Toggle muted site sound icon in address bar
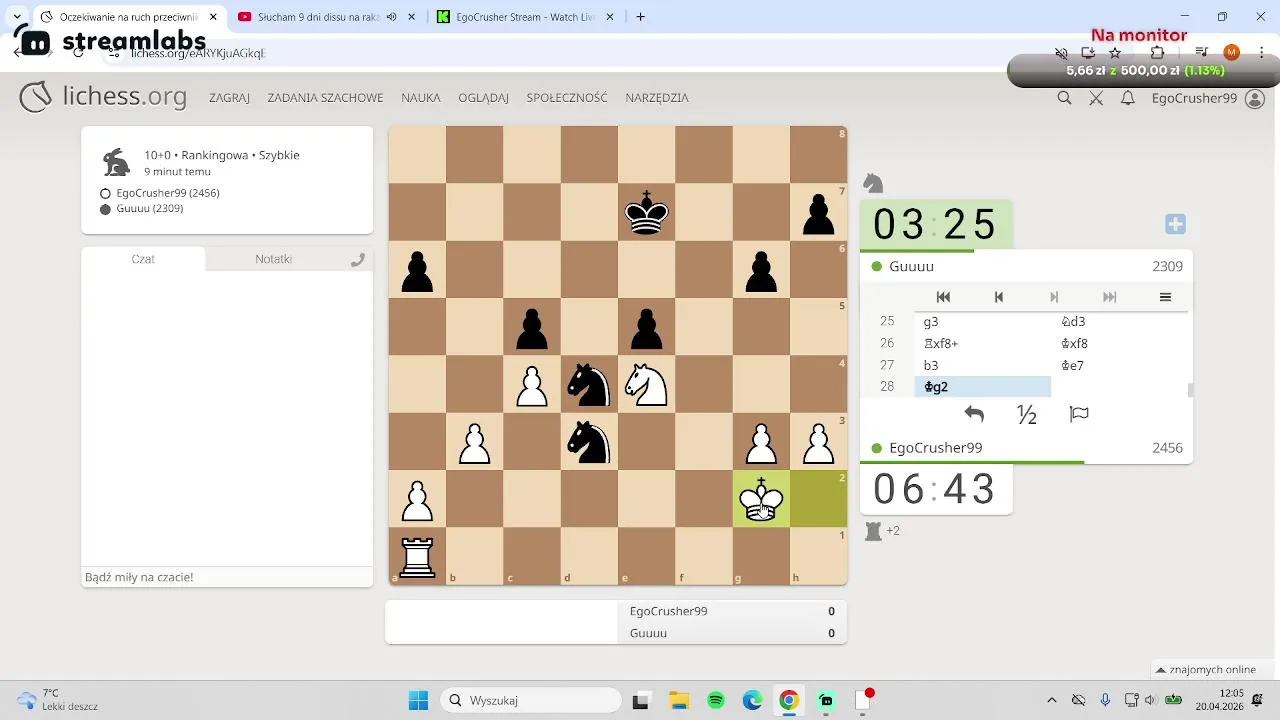This screenshot has height=720, width=1280. (1061, 53)
